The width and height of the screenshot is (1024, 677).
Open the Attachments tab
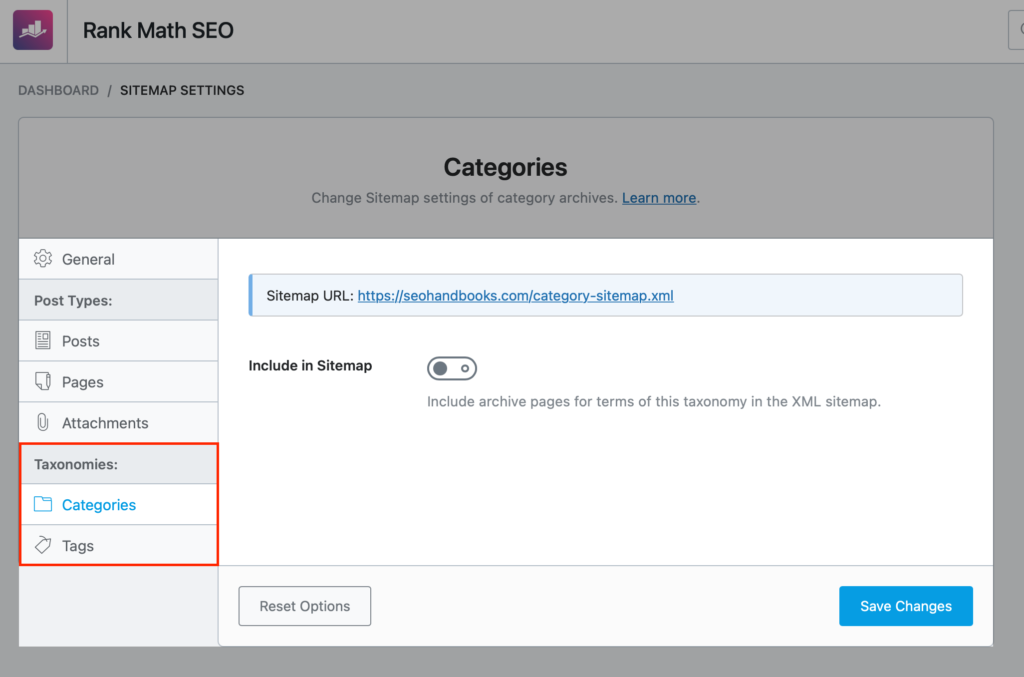(x=118, y=423)
